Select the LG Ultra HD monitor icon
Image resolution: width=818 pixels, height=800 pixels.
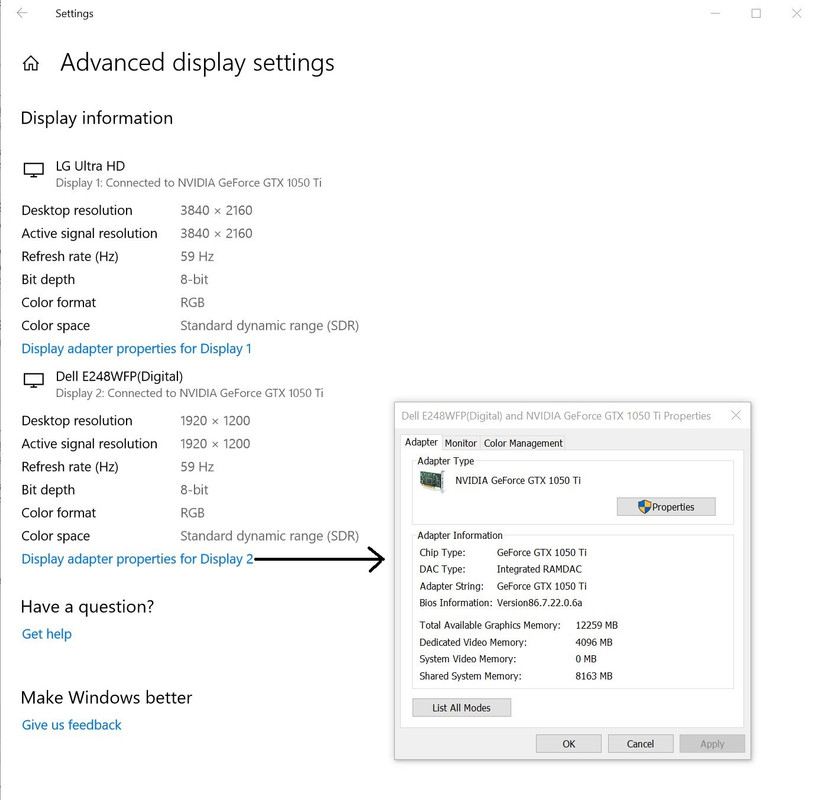tap(33, 170)
